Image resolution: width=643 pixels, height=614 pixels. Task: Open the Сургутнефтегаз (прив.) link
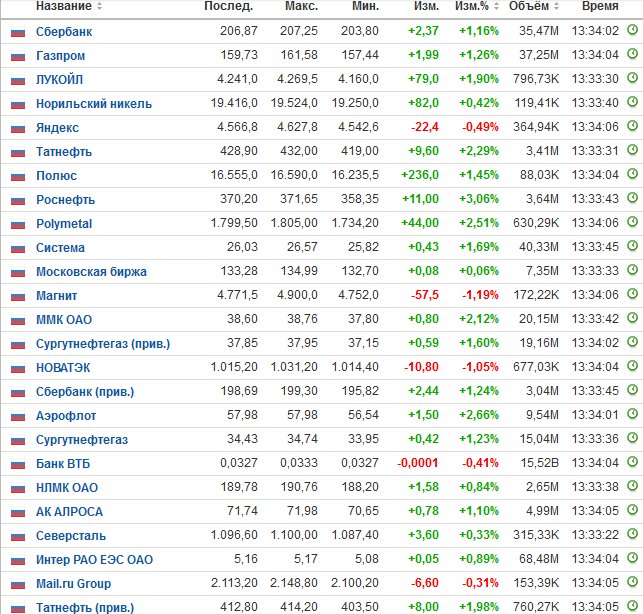103,344
